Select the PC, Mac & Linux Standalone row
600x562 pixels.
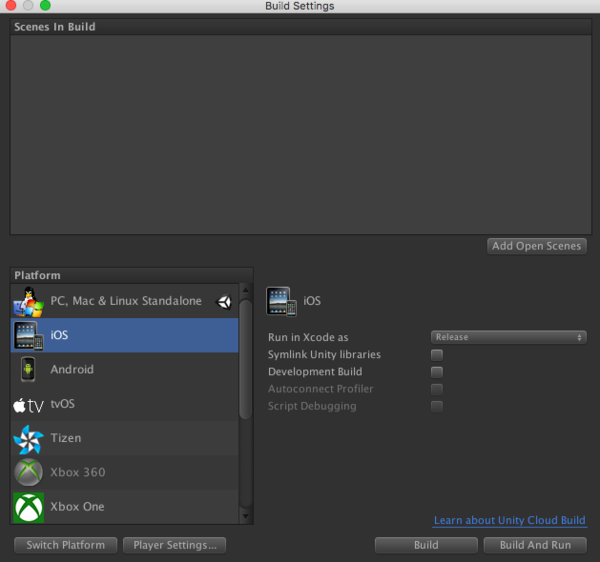click(124, 301)
